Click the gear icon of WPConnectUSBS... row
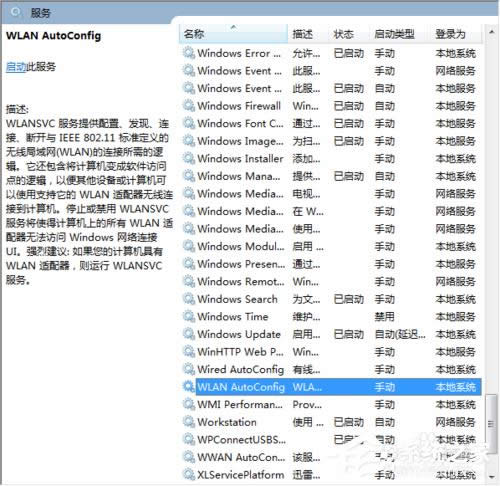 click(x=189, y=440)
